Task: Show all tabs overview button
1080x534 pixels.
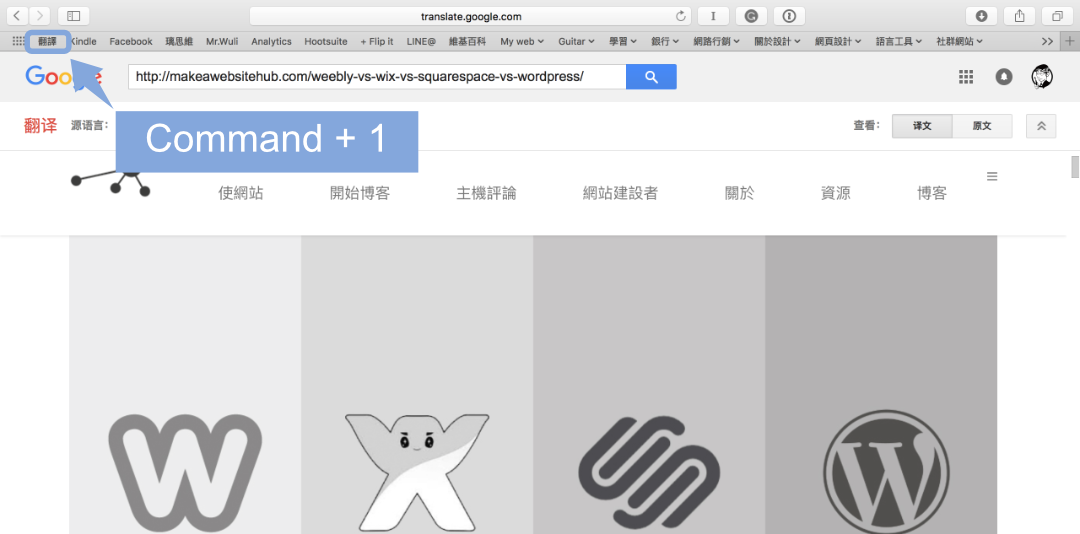Action: [x=1057, y=16]
